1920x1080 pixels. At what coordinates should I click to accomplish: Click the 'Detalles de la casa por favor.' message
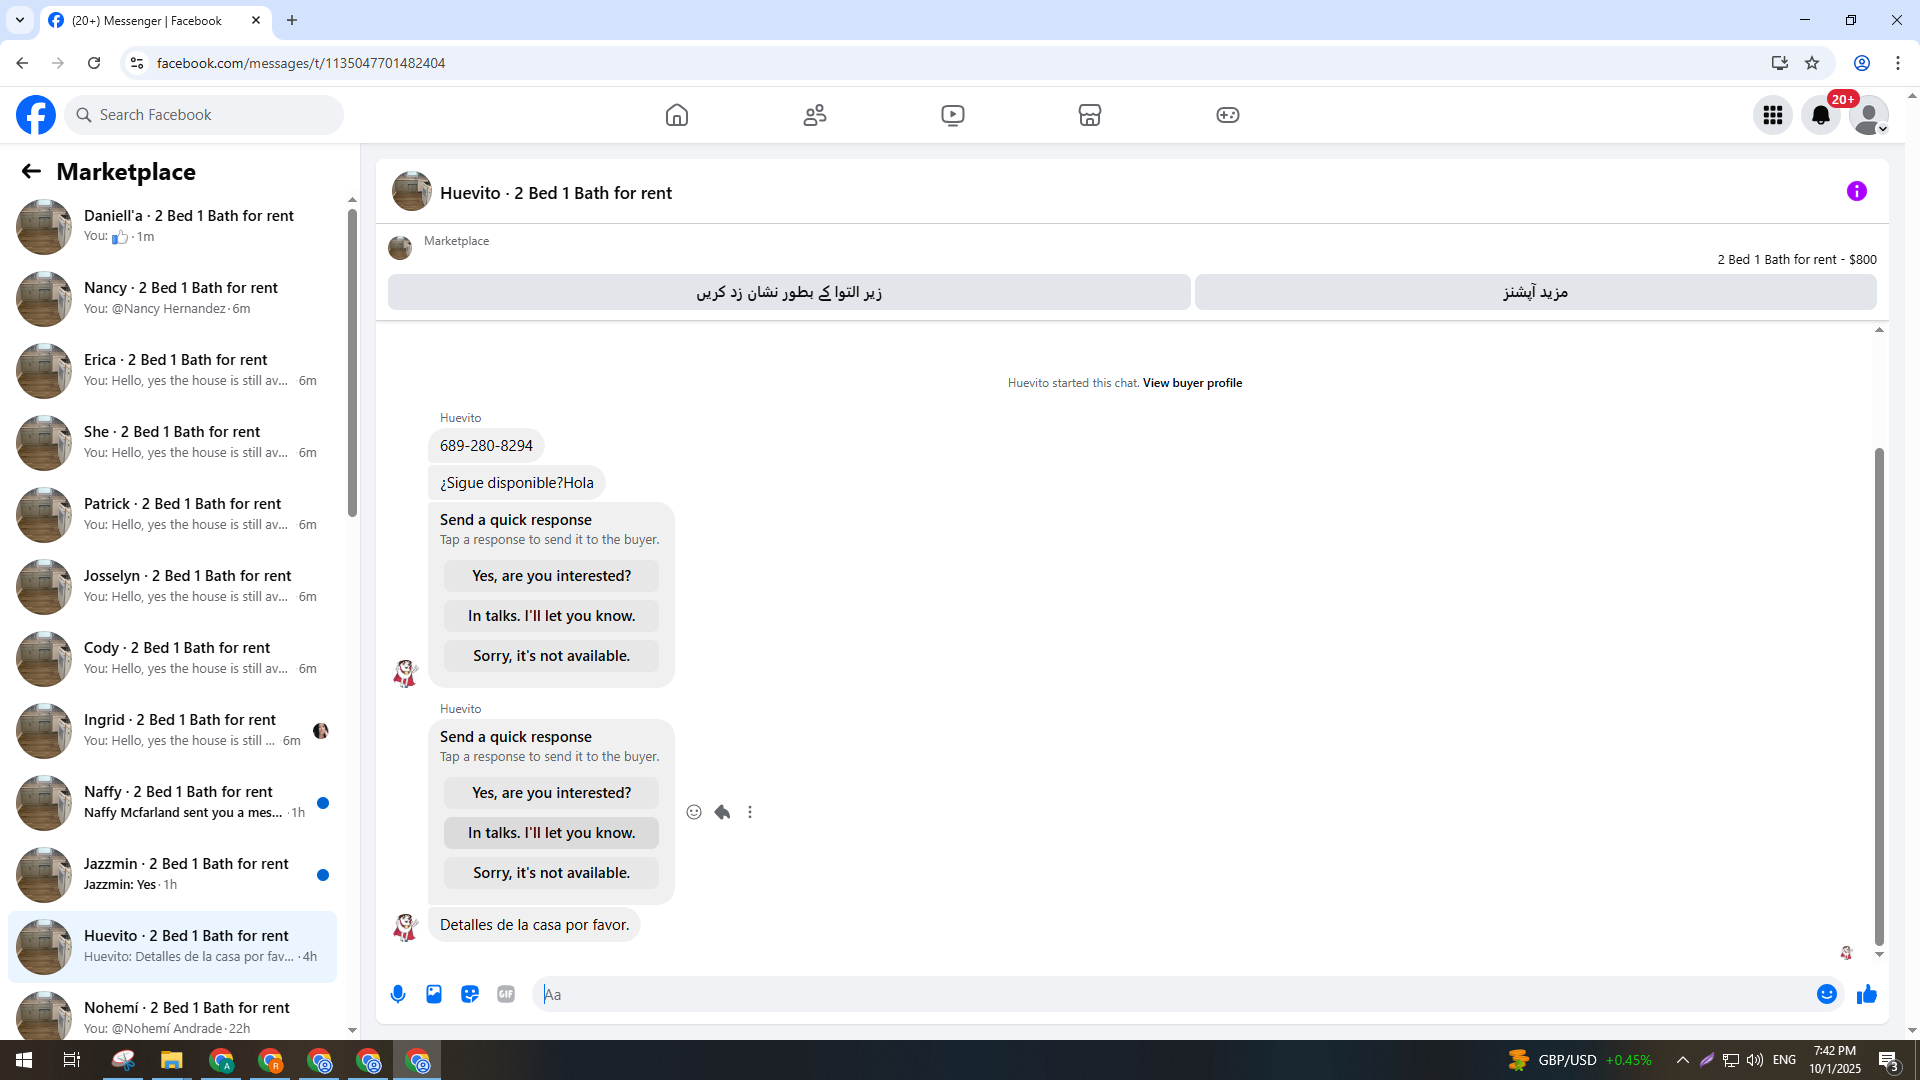534,925
